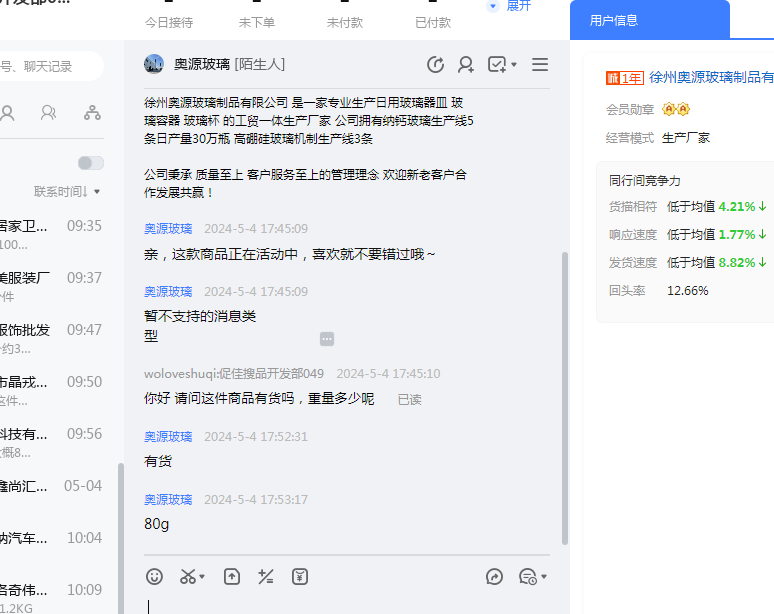
Task: Click the organization tree icon in sidebar
Action: point(92,112)
